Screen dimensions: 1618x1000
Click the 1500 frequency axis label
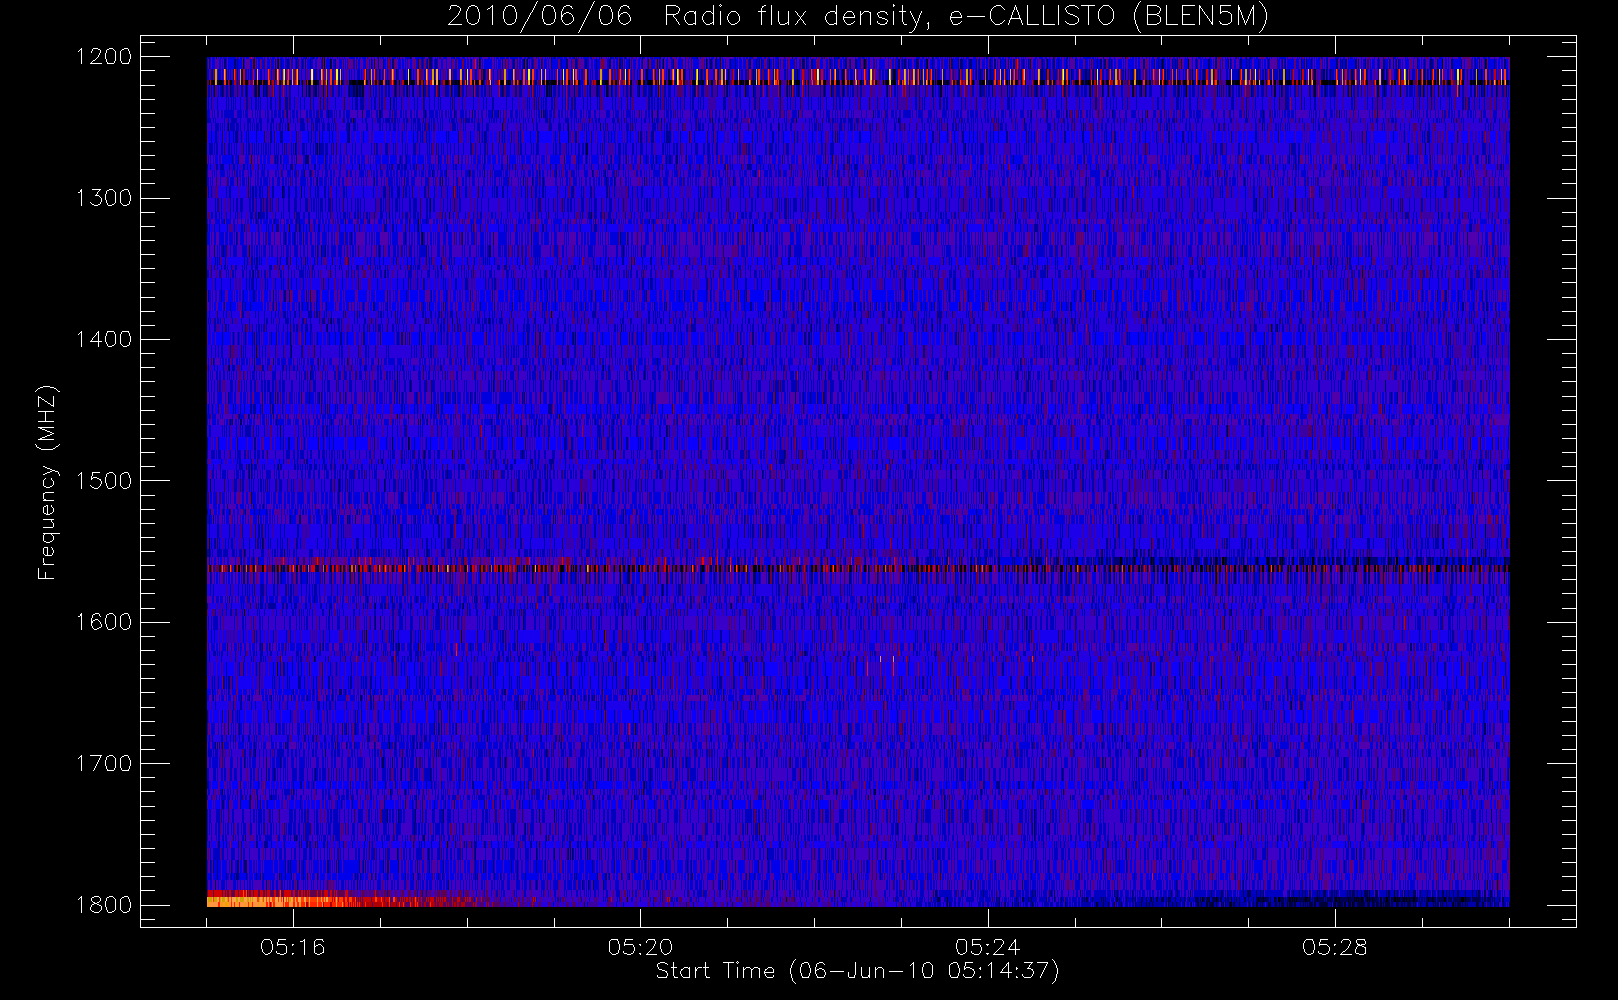point(104,481)
